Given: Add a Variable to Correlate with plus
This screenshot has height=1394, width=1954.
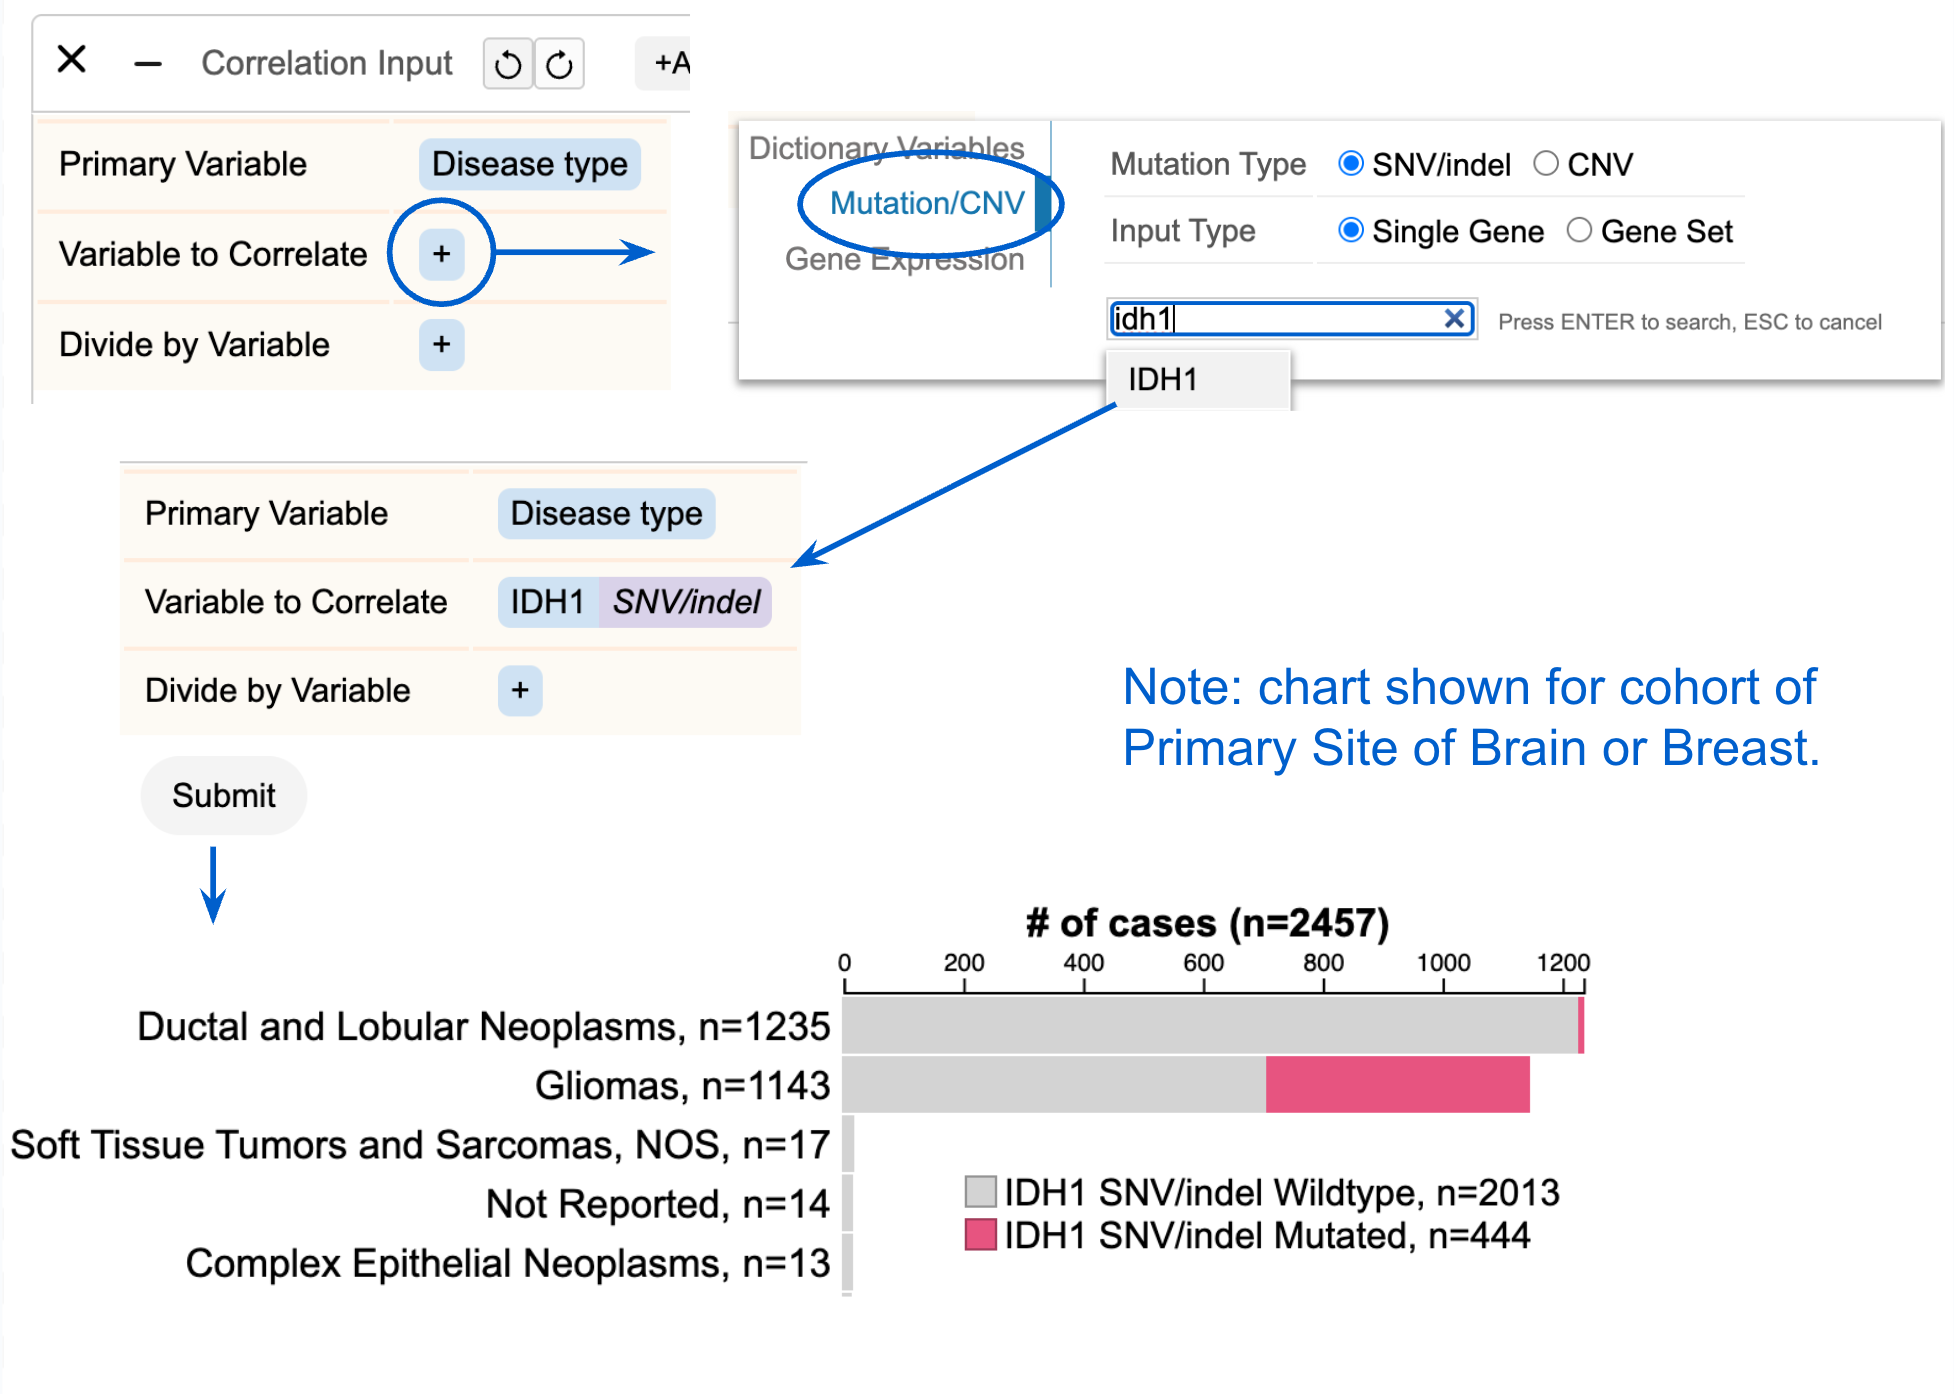Looking at the screenshot, I should [441, 254].
